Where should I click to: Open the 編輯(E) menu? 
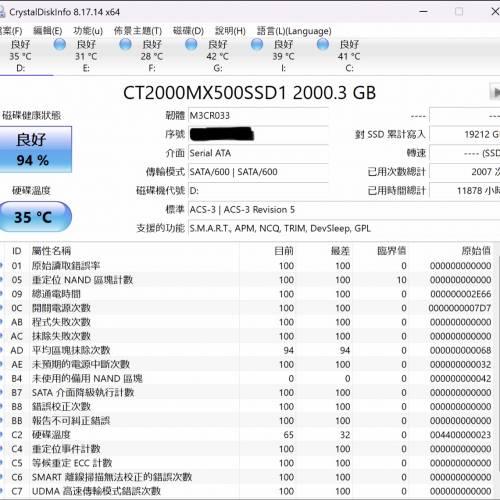click(48, 31)
